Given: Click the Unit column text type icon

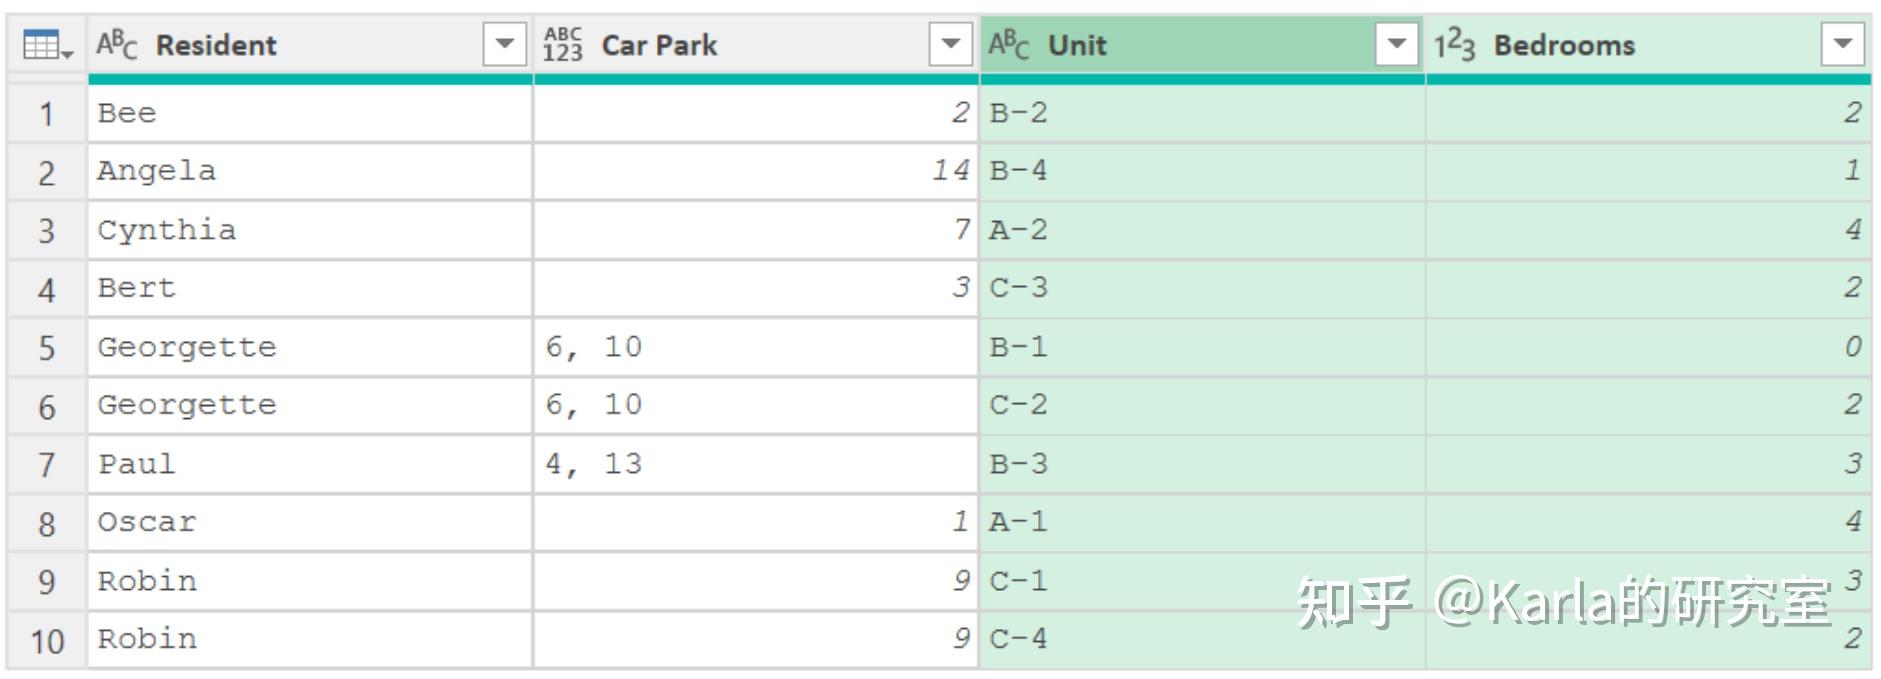Looking at the screenshot, I should 1009,45.
